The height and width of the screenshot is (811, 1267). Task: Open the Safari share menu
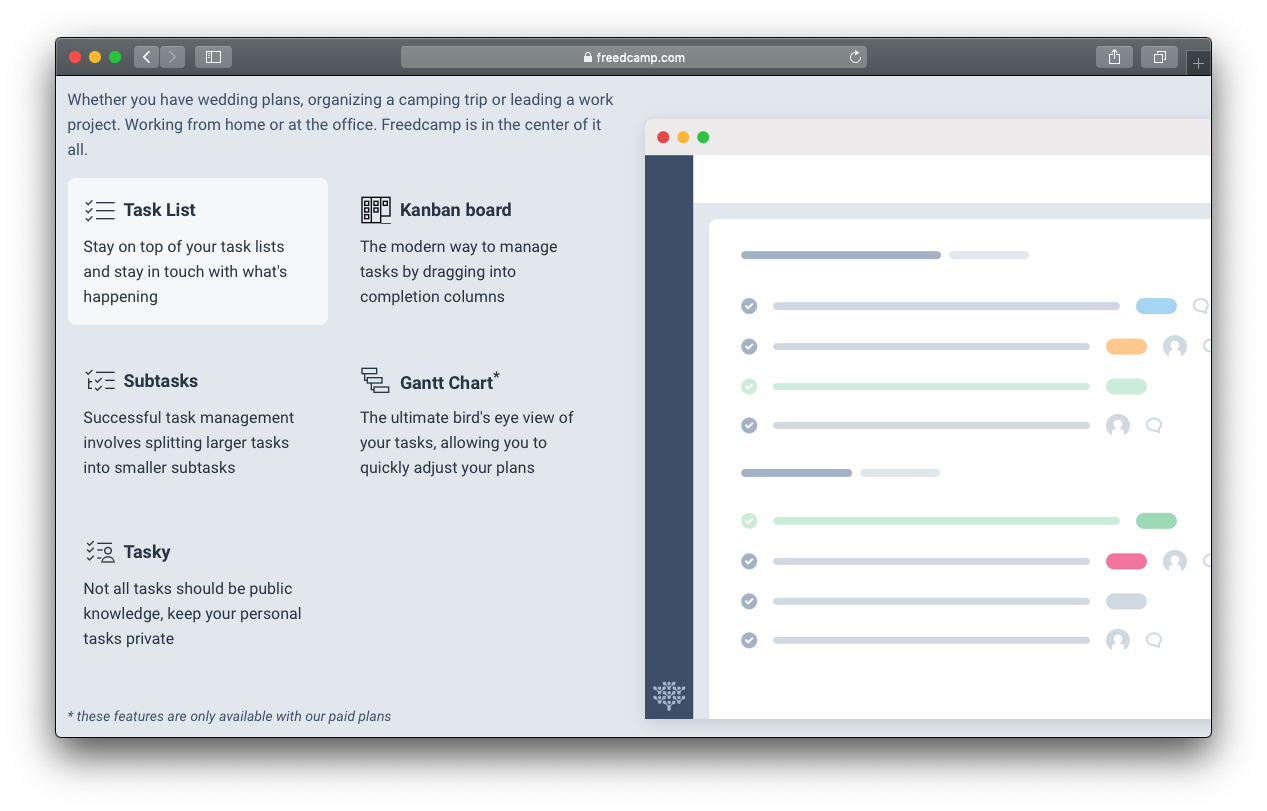coord(1114,57)
